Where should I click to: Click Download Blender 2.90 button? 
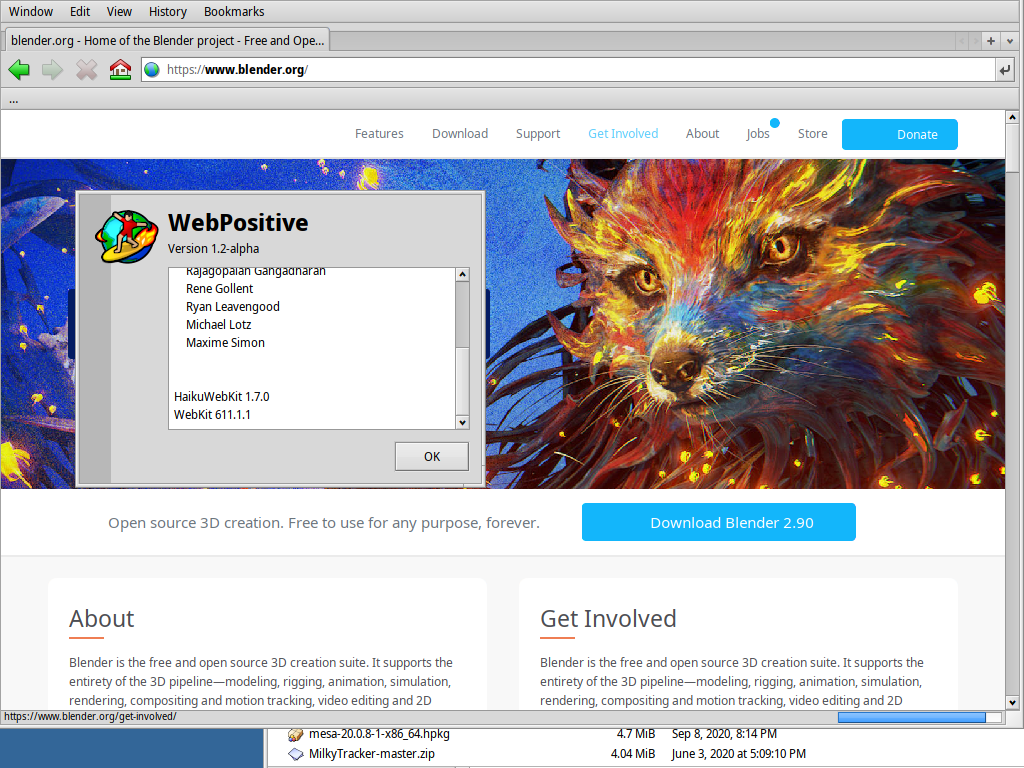click(x=718, y=522)
